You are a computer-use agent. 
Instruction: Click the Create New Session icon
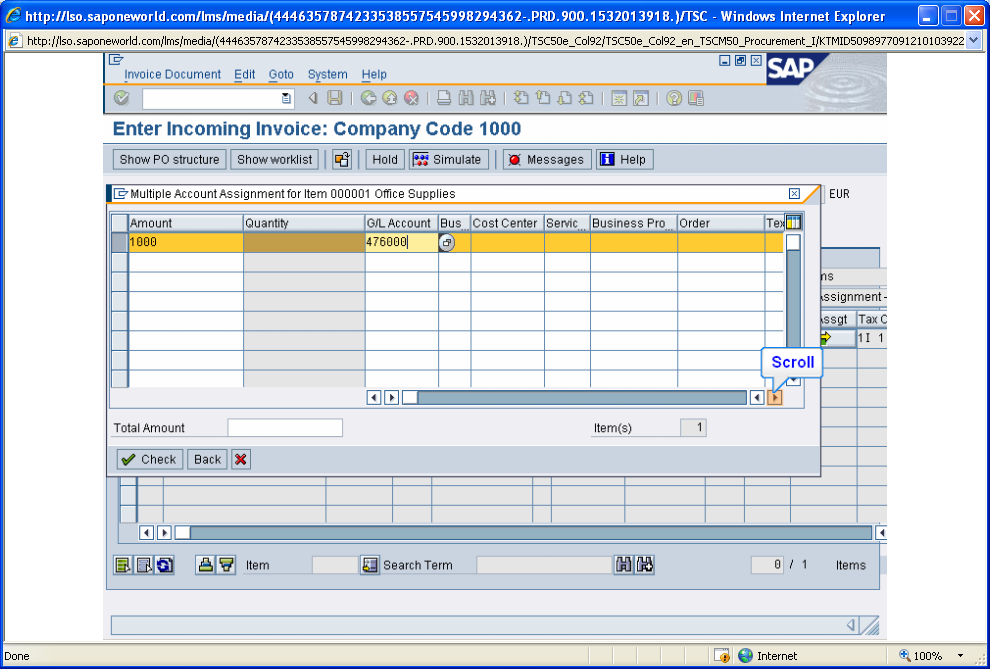click(x=619, y=98)
